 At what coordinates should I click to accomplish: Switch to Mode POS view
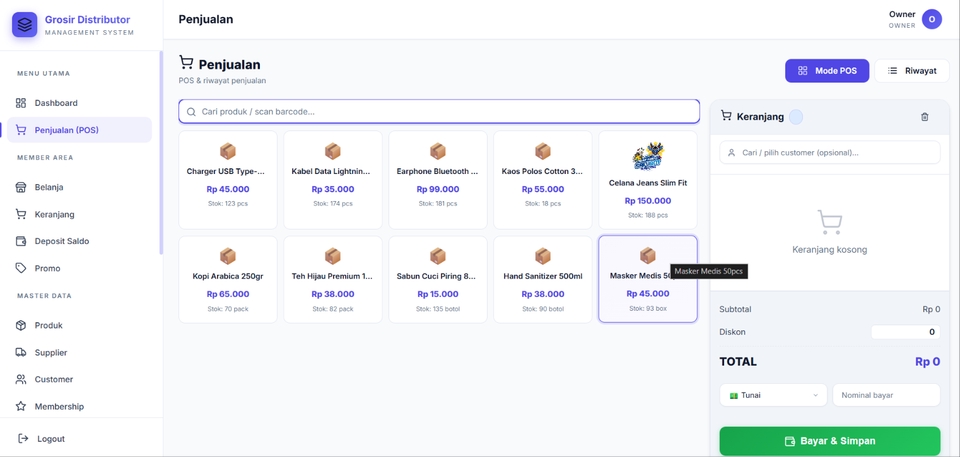[827, 71]
